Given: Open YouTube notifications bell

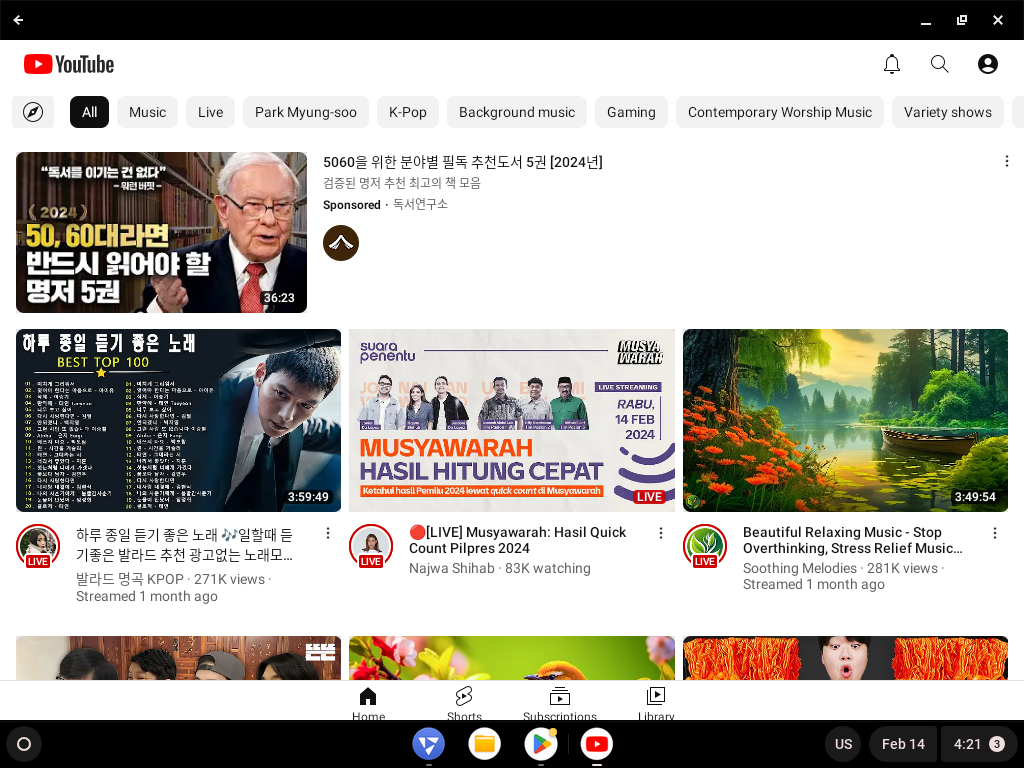Looking at the screenshot, I should point(891,63).
